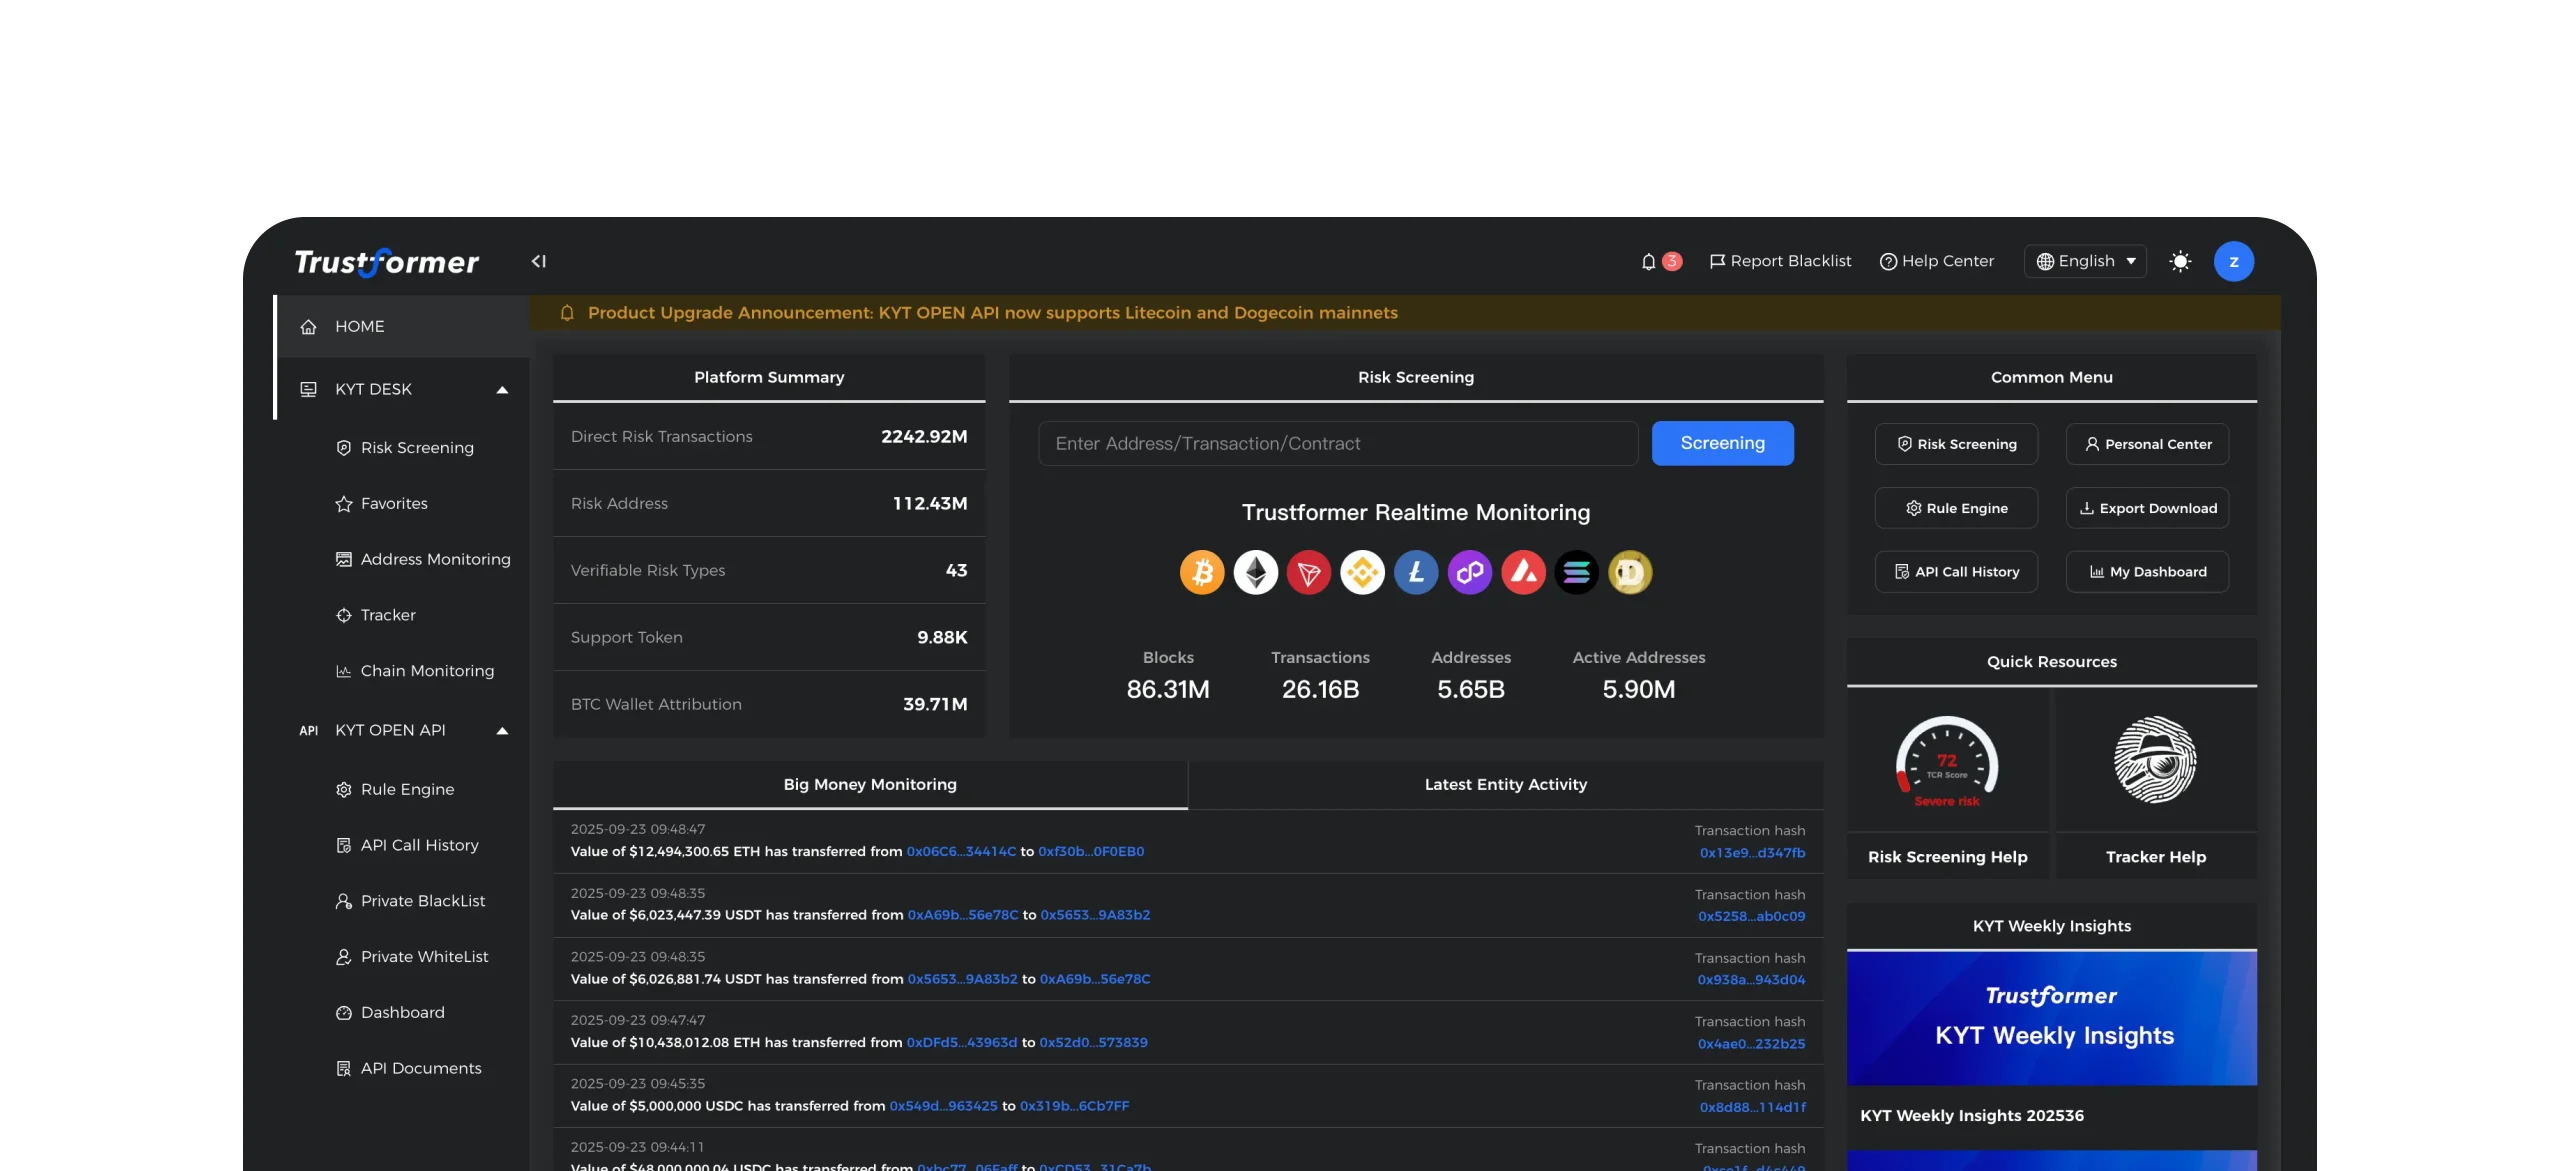Open transaction hash 0x13e9...d347fb link
Viewport: 2560px width, 1171px height.
[1752, 853]
